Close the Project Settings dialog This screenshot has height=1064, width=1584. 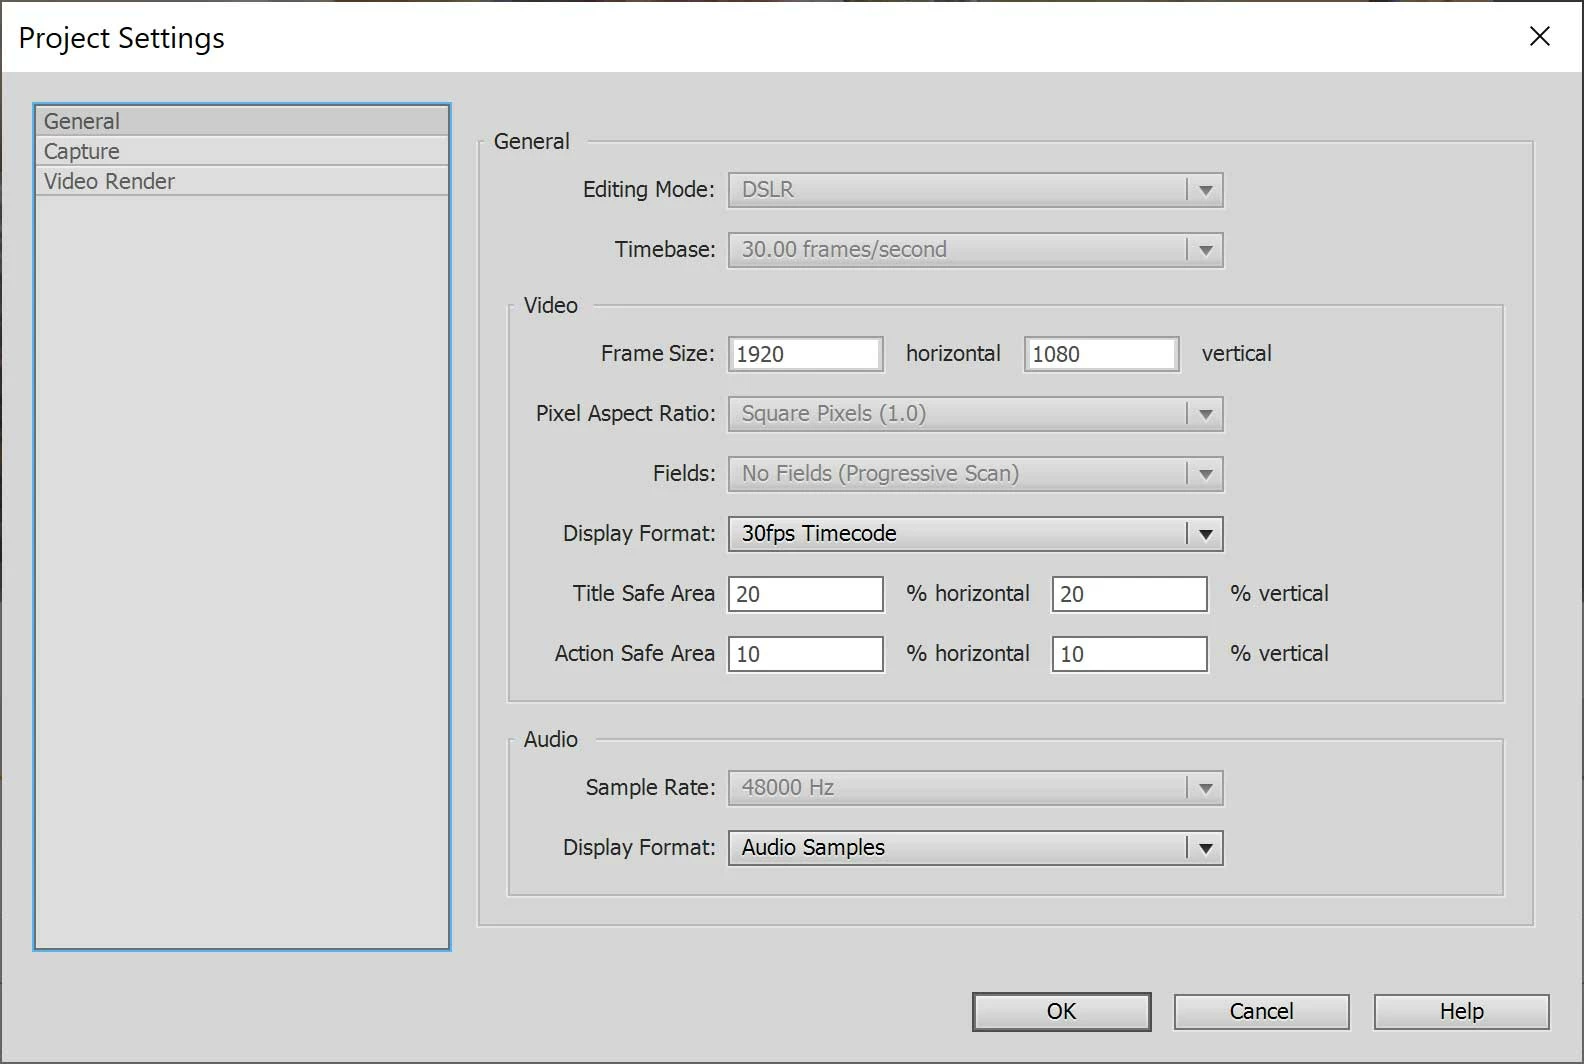pyautogui.click(x=1540, y=36)
